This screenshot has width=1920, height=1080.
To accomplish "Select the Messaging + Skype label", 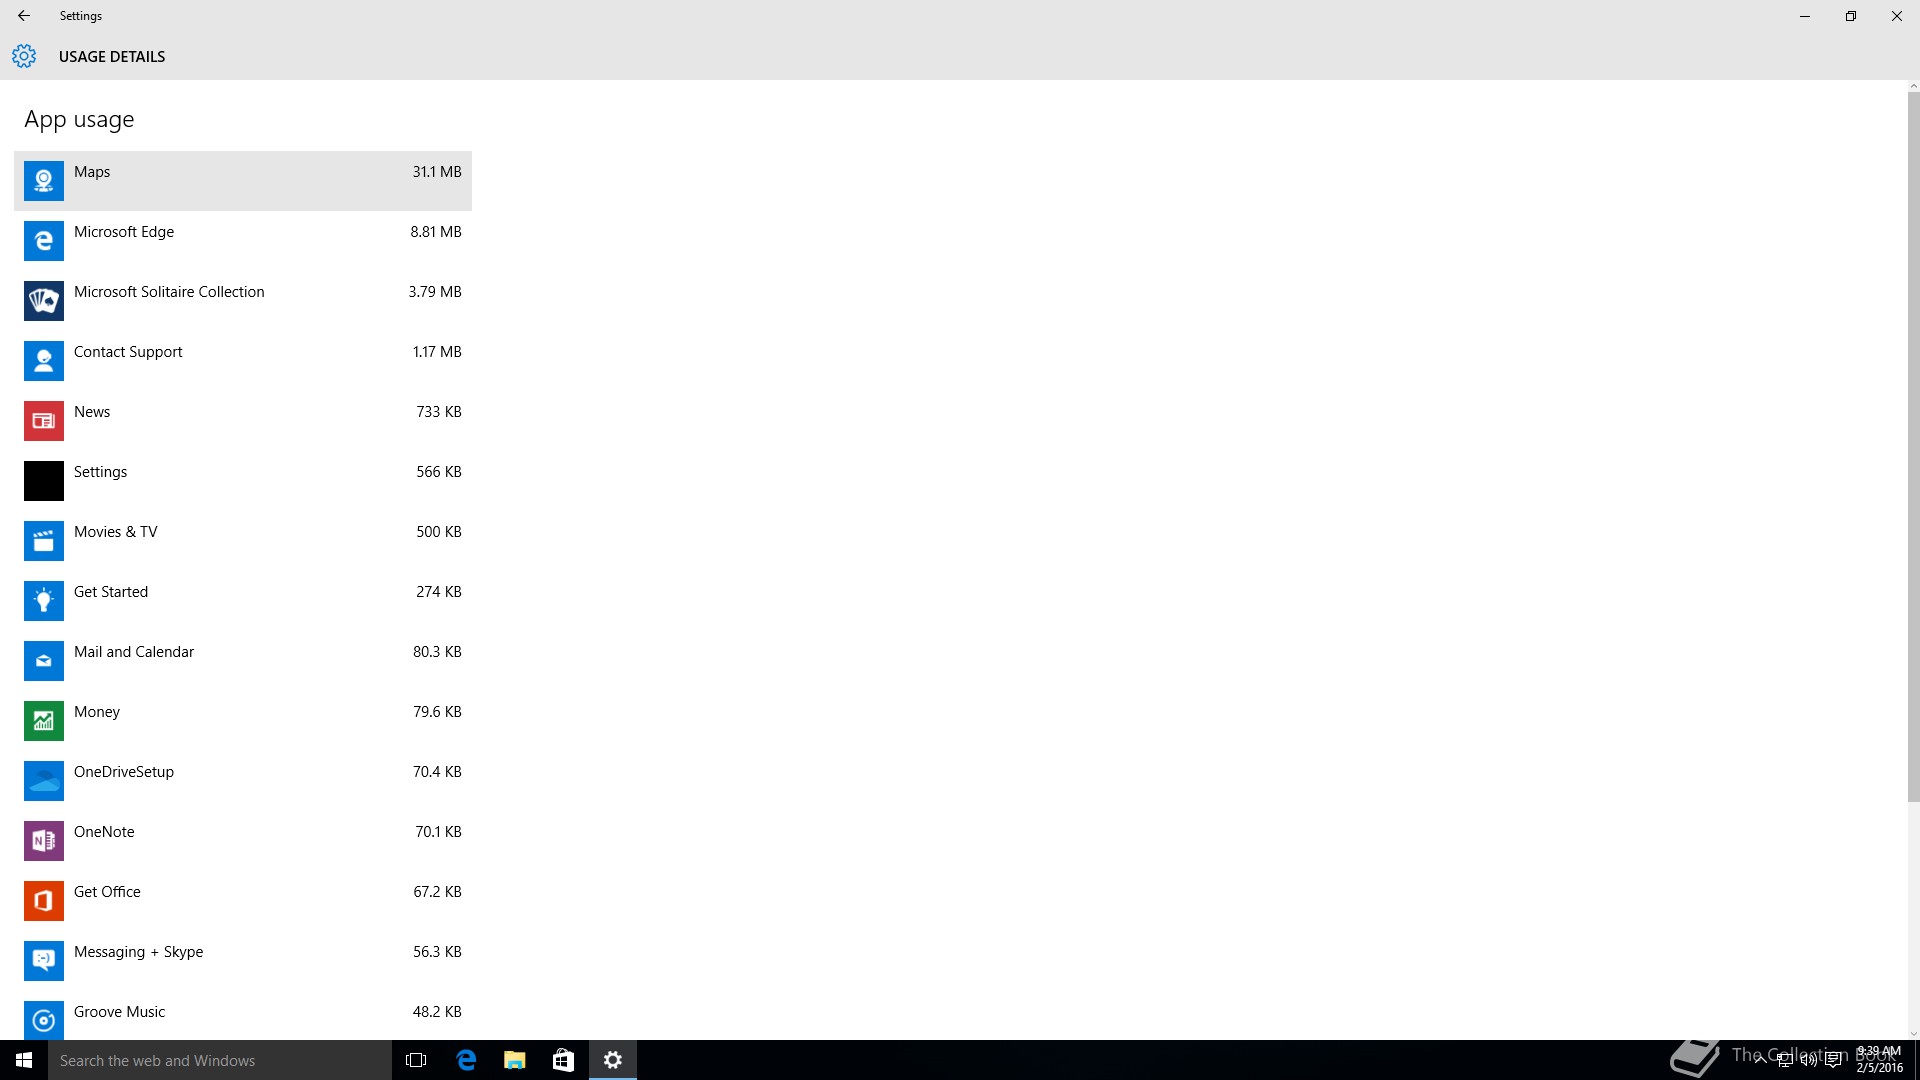I will pyautogui.click(x=138, y=952).
